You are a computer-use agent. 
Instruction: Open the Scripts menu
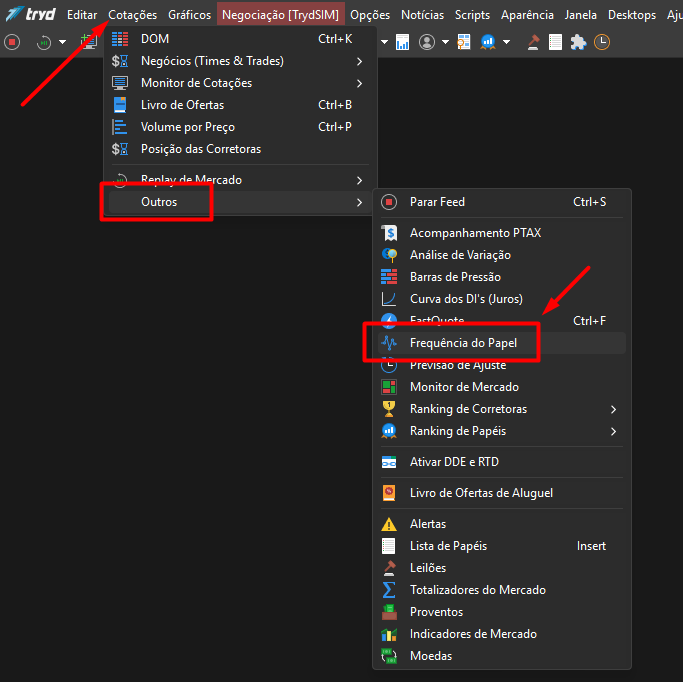(472, 15)
